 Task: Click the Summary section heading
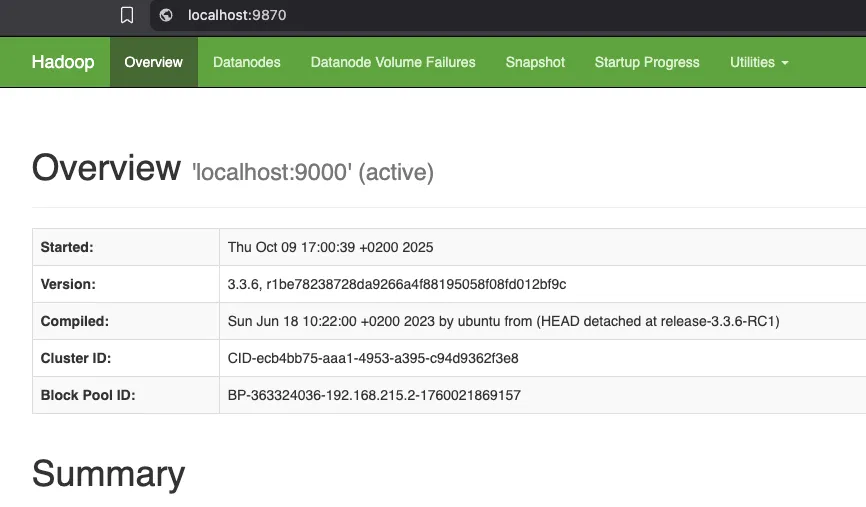(x=108, y=474)
